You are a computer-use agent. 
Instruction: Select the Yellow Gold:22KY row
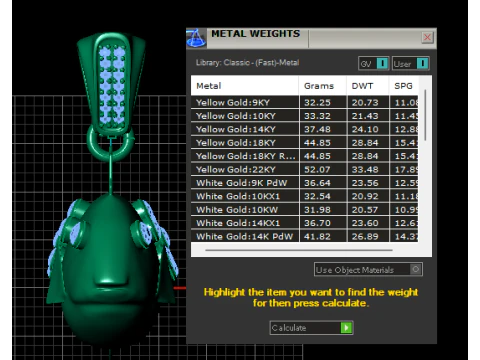coord(304,169)
